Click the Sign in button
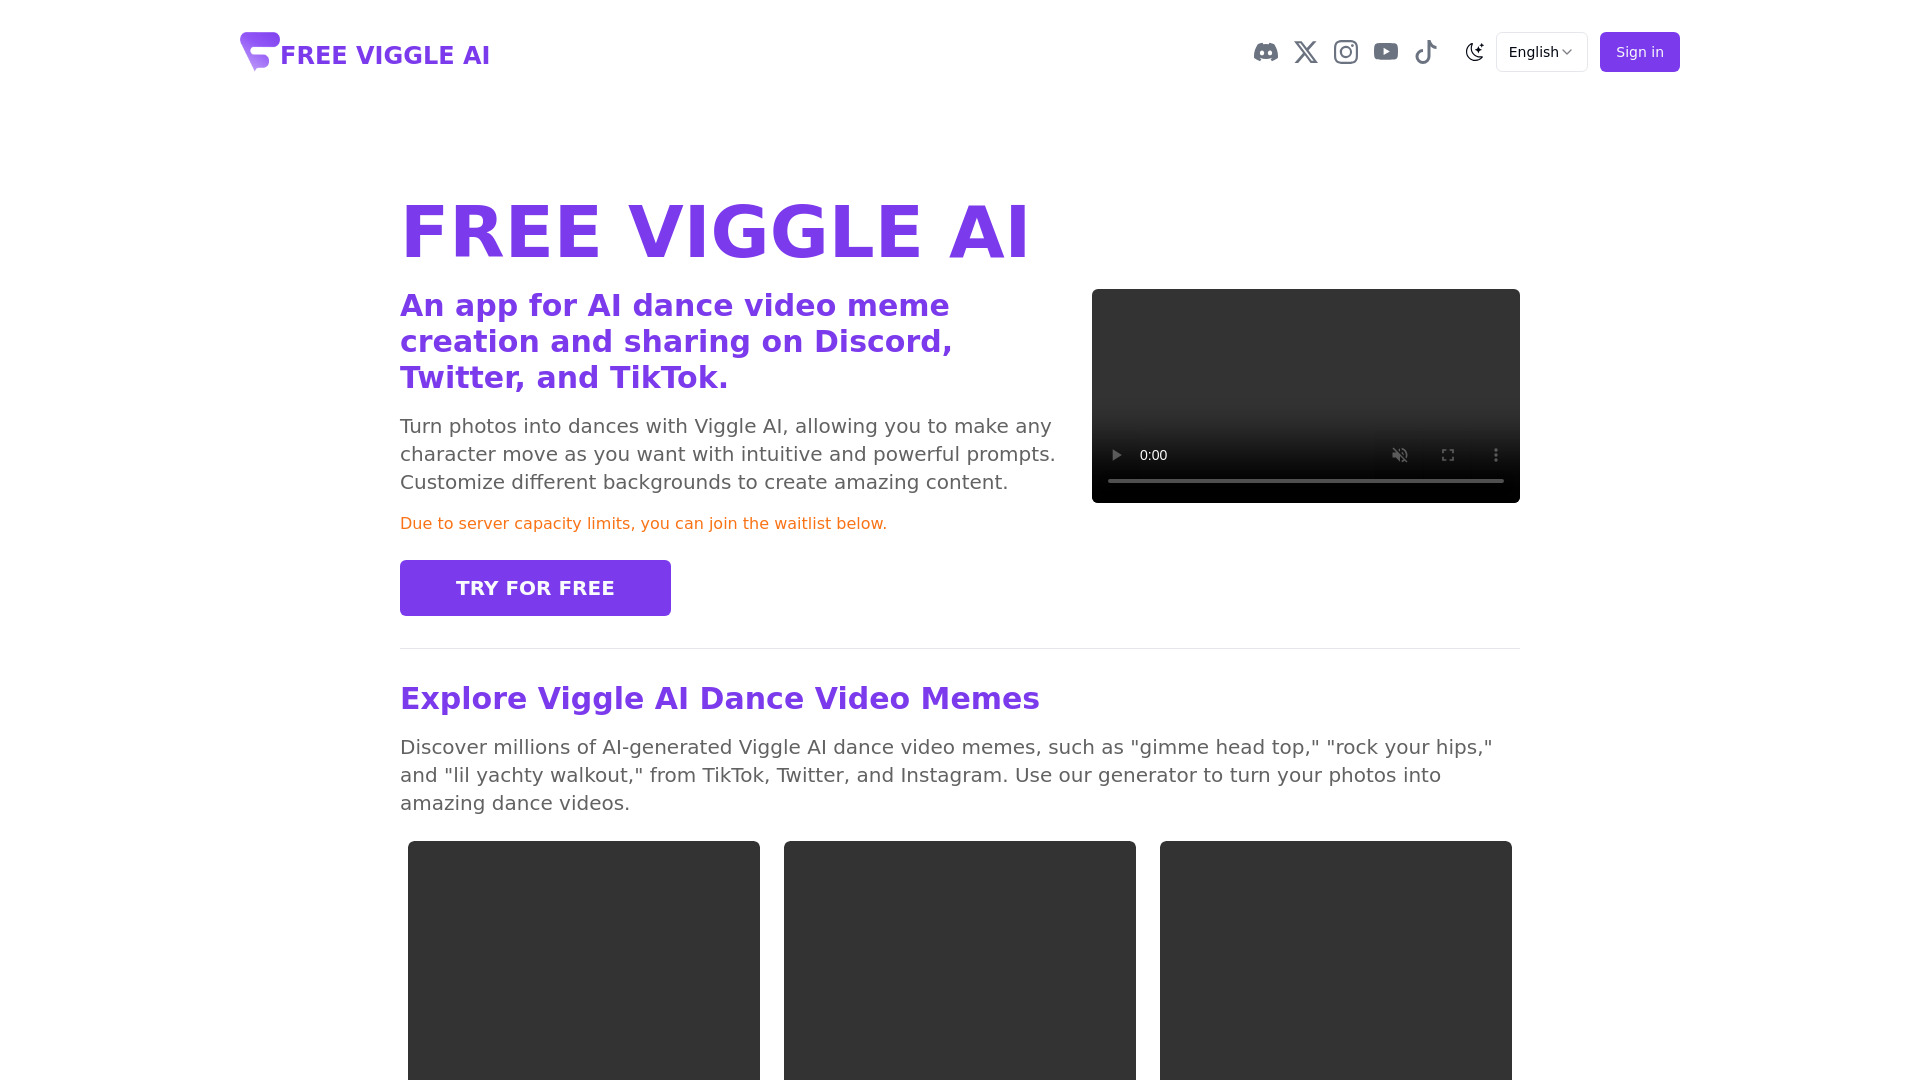Image resolution: width=1920 pixels, height=1080 pixels. coord(1639,51)
